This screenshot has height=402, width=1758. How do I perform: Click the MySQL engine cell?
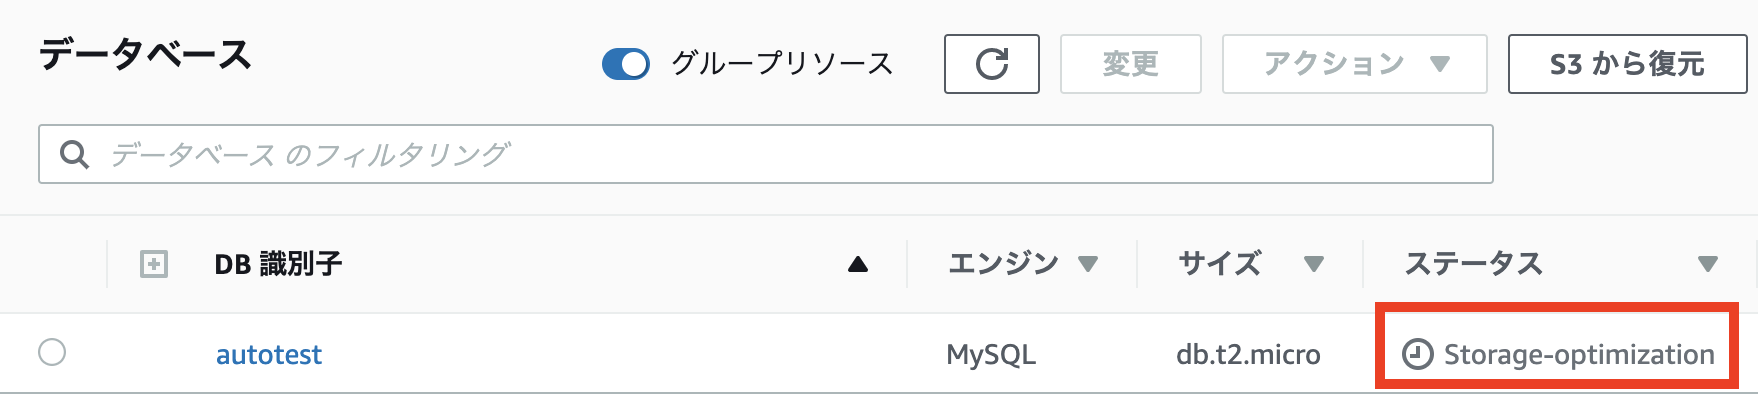pyautogui.click(x=991, y=355)
